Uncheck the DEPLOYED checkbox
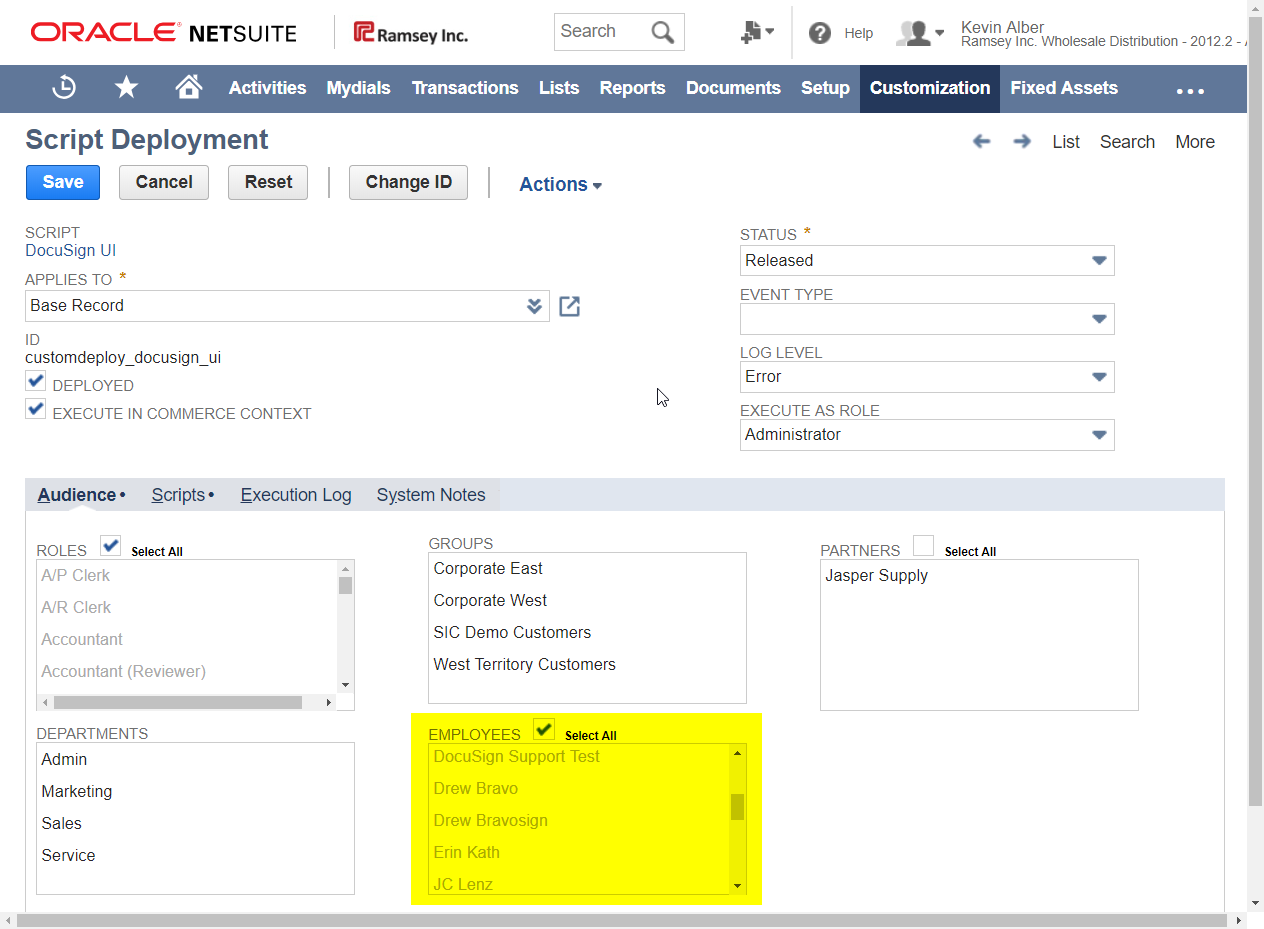This screenshot has width=1264, height=929. tap(35, 380)
